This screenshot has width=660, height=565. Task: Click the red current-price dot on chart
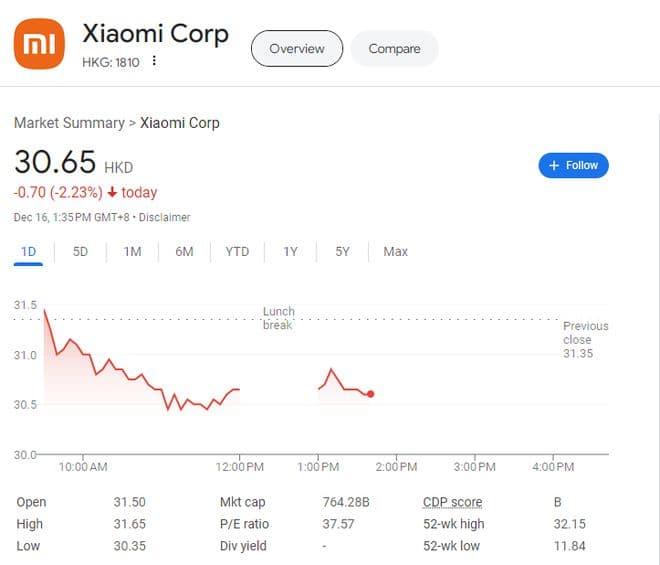point(371,394)
